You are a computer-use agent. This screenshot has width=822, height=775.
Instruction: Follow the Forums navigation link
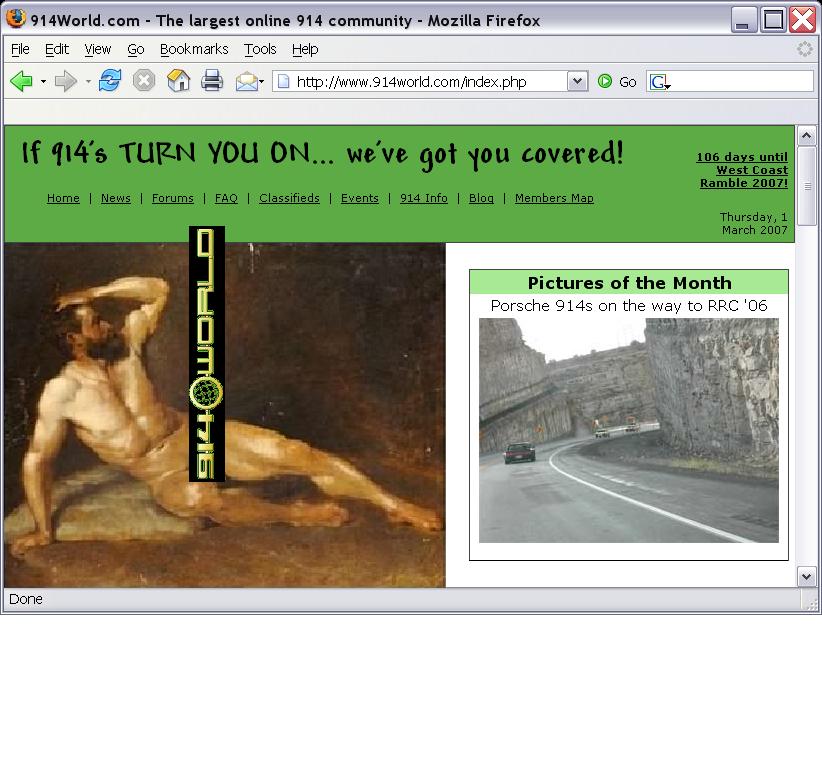click(x=173, y=198)
